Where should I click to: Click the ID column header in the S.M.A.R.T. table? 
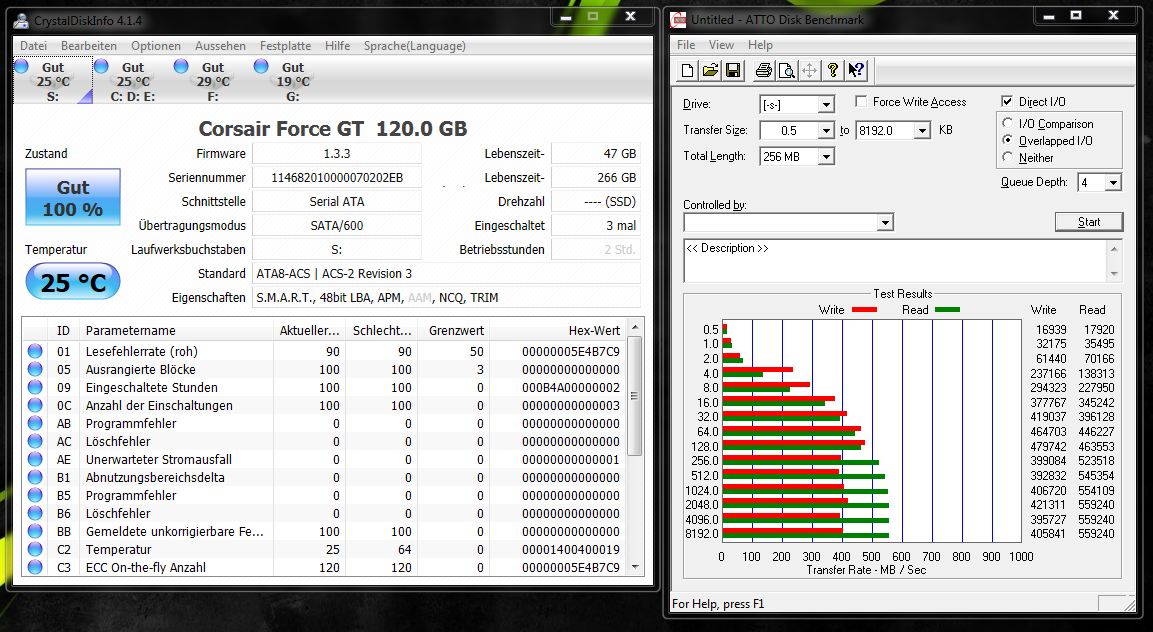[63, 330]
